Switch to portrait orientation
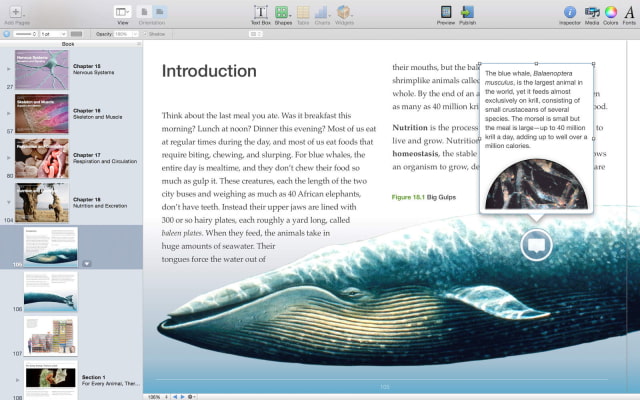The height and width of the screenshot is (400, 640). click(145, 12)
